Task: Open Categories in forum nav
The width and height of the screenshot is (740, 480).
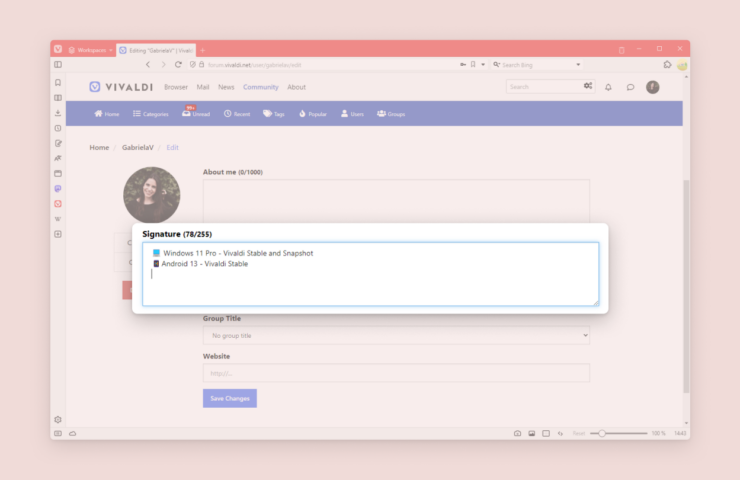Action: pos(151,114)
